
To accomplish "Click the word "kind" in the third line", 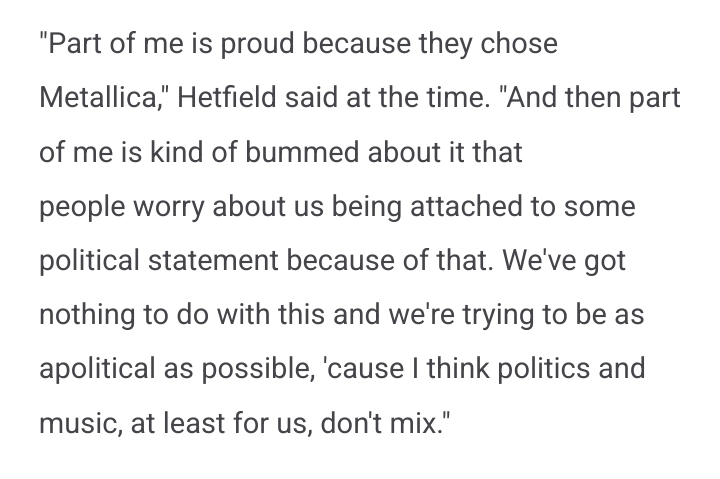I will [176, 152].
